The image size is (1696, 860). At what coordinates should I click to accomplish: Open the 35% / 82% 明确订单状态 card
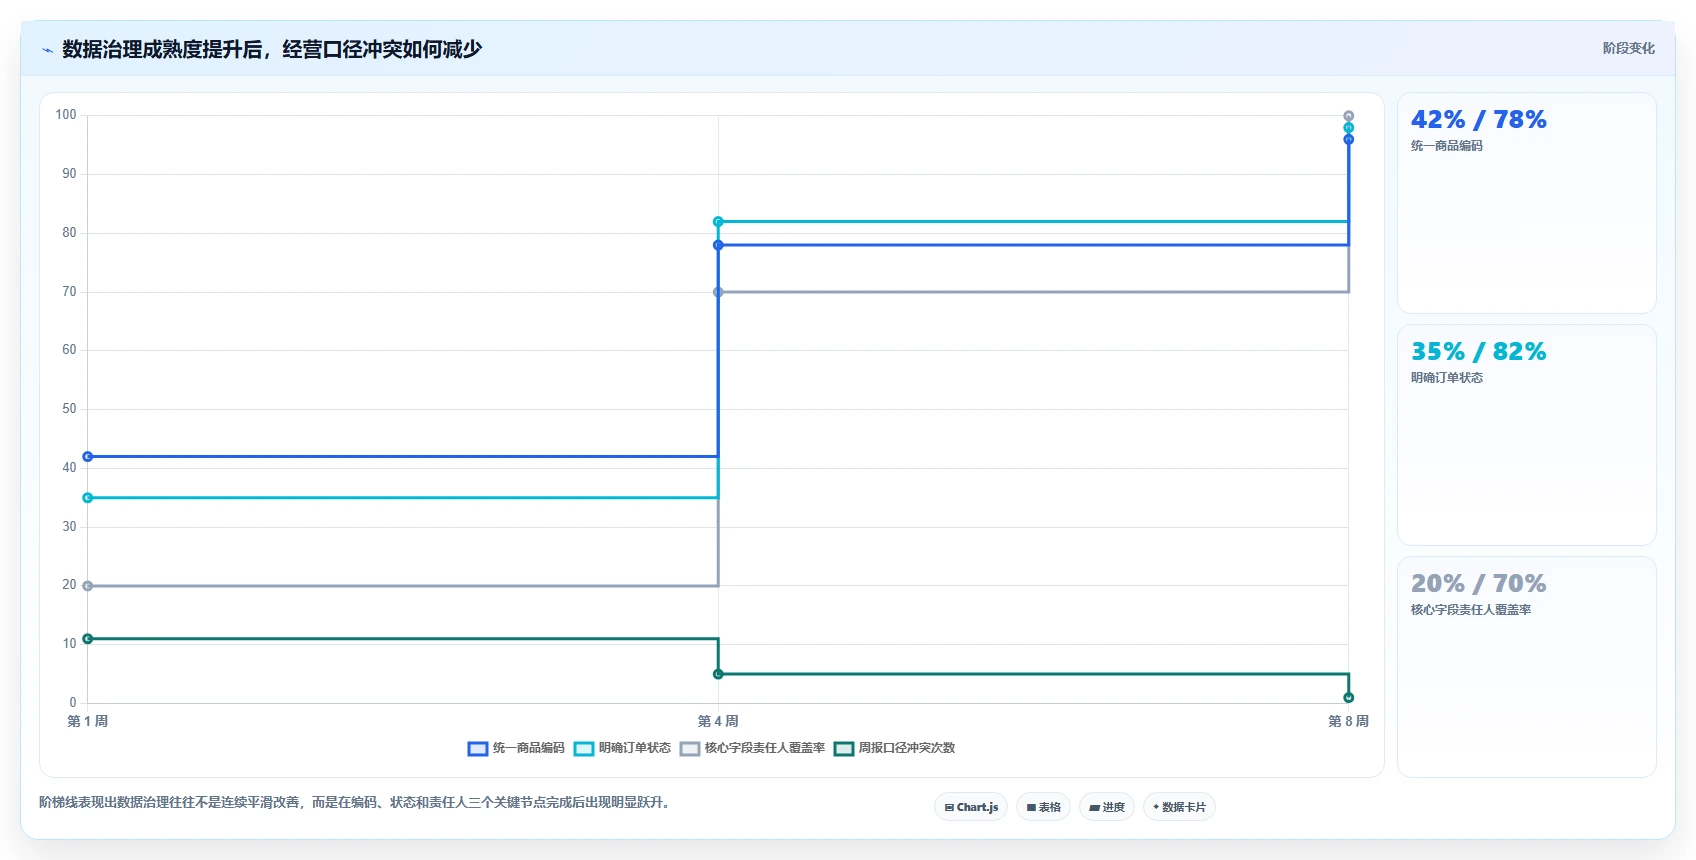pos(1527,435)
